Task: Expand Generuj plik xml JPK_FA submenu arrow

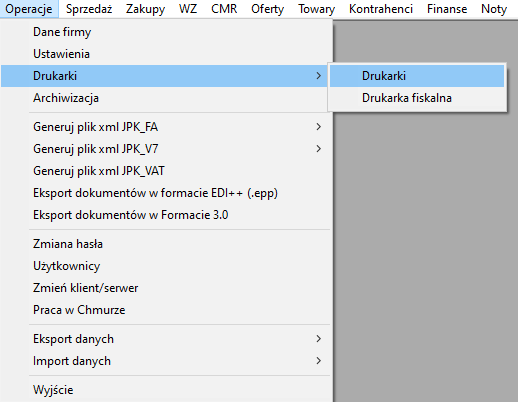Action: click(319, 127)
